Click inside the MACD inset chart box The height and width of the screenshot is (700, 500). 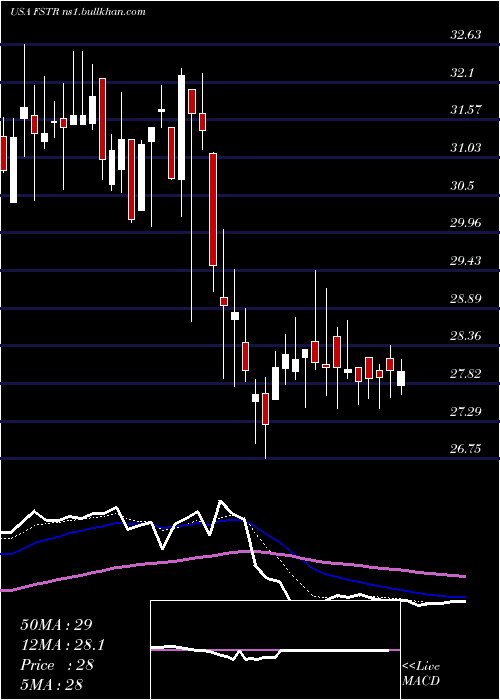point(275,650)
